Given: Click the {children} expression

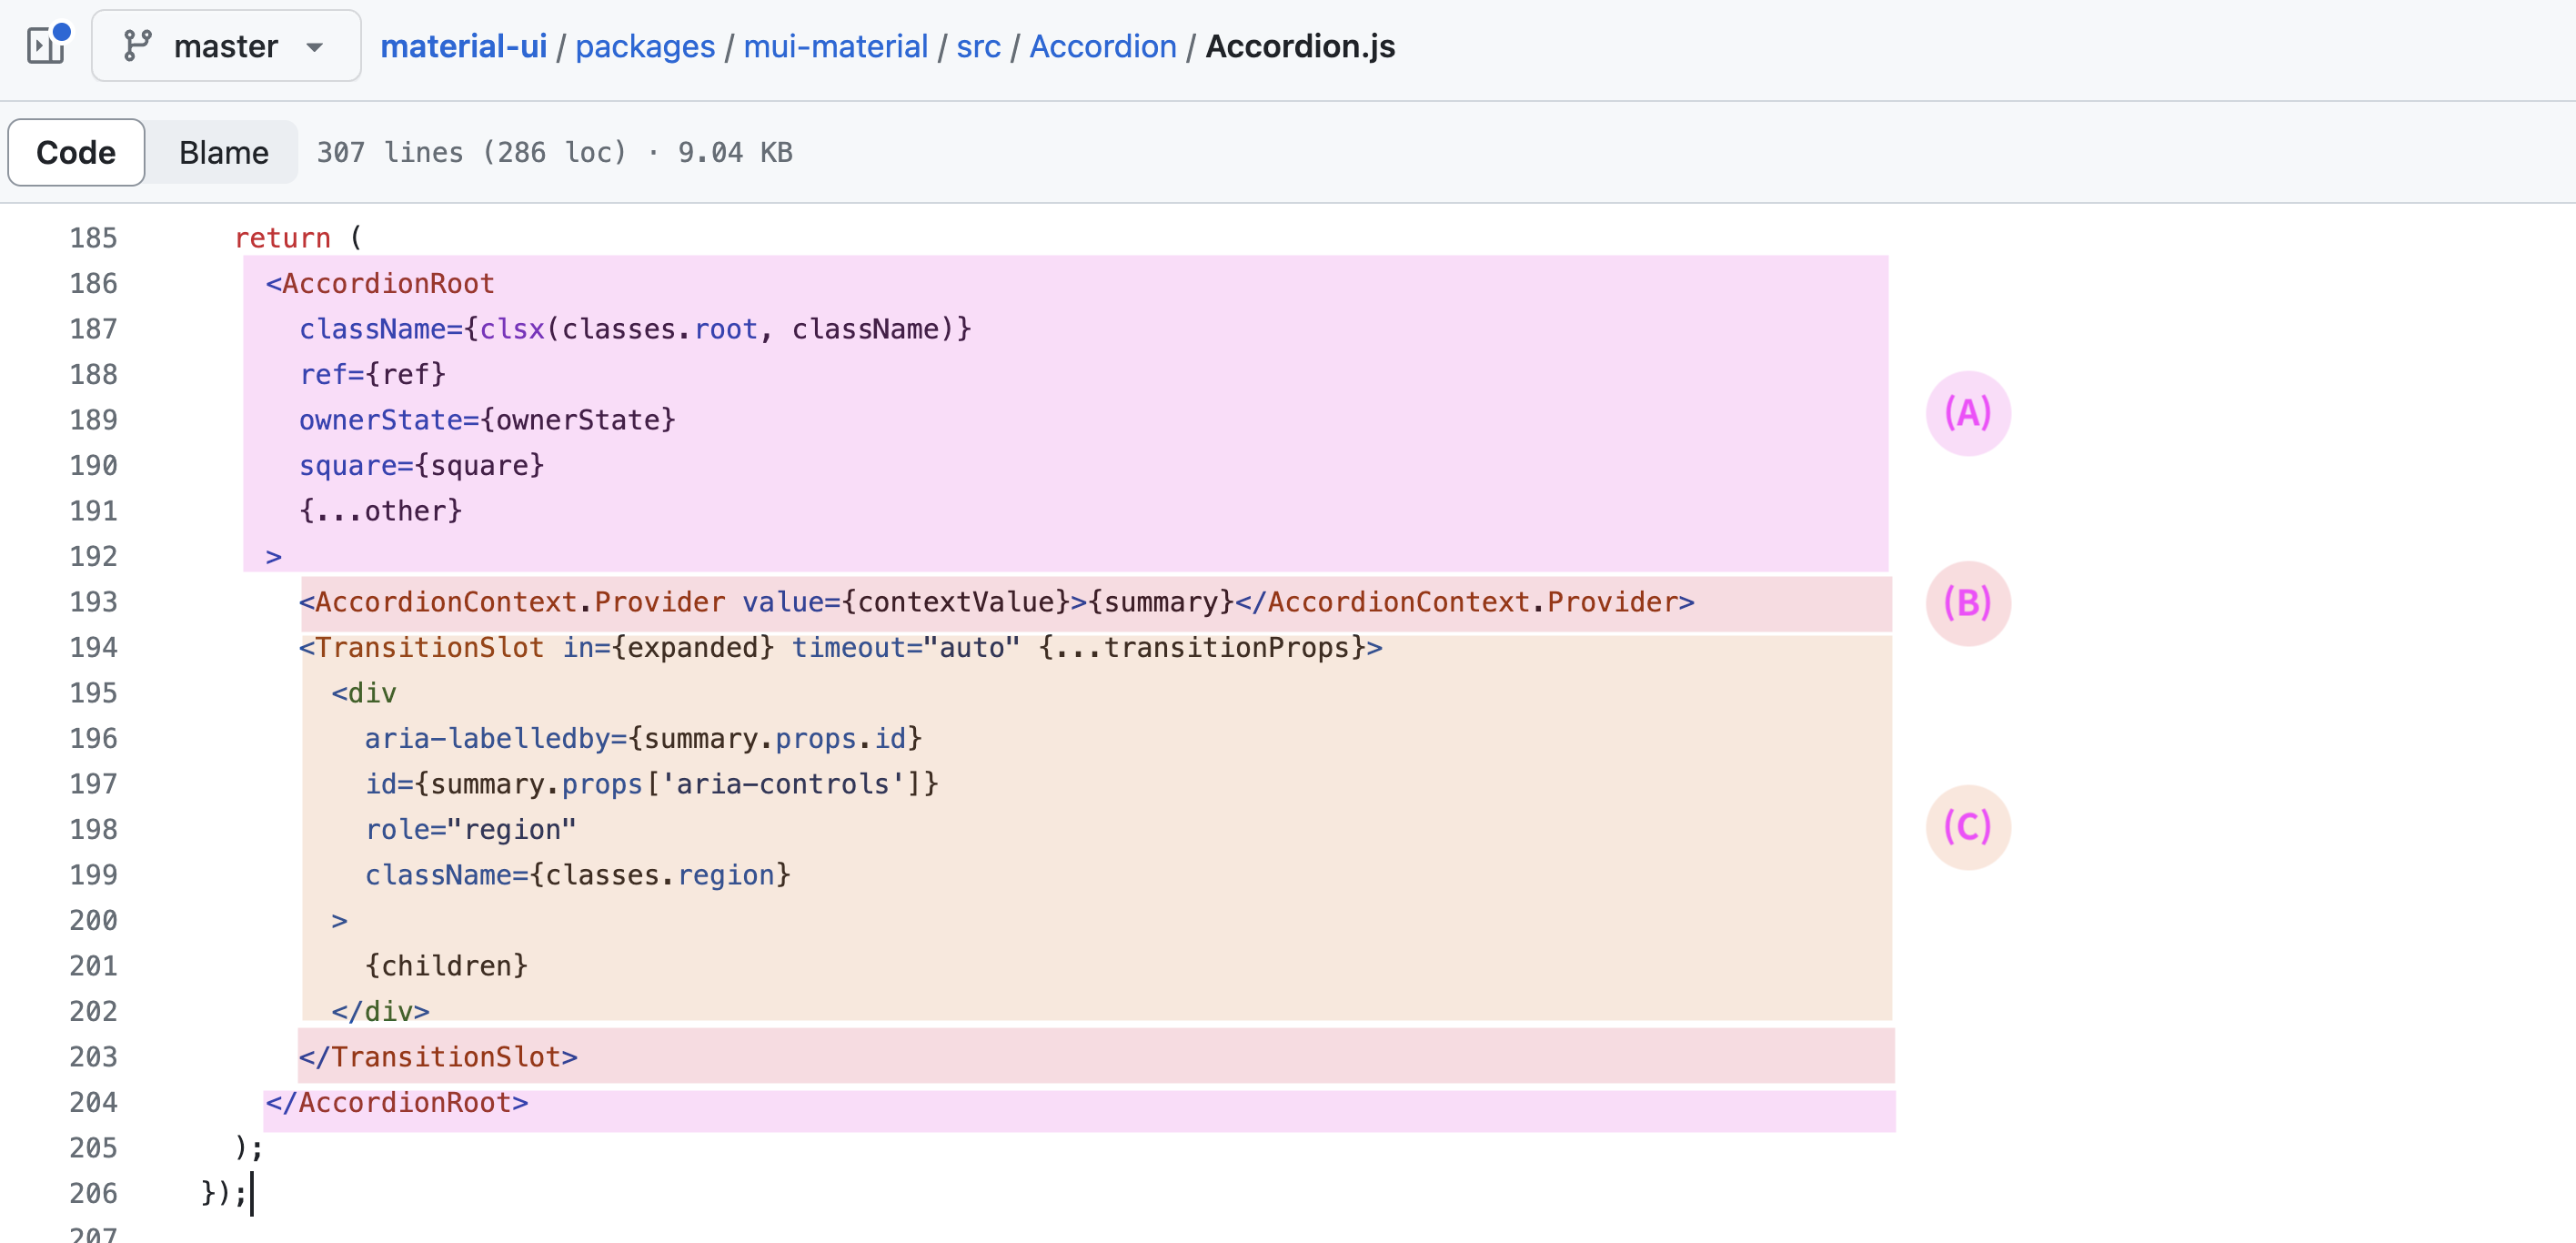Looking at the screenshot, I should tap(446, 966).
